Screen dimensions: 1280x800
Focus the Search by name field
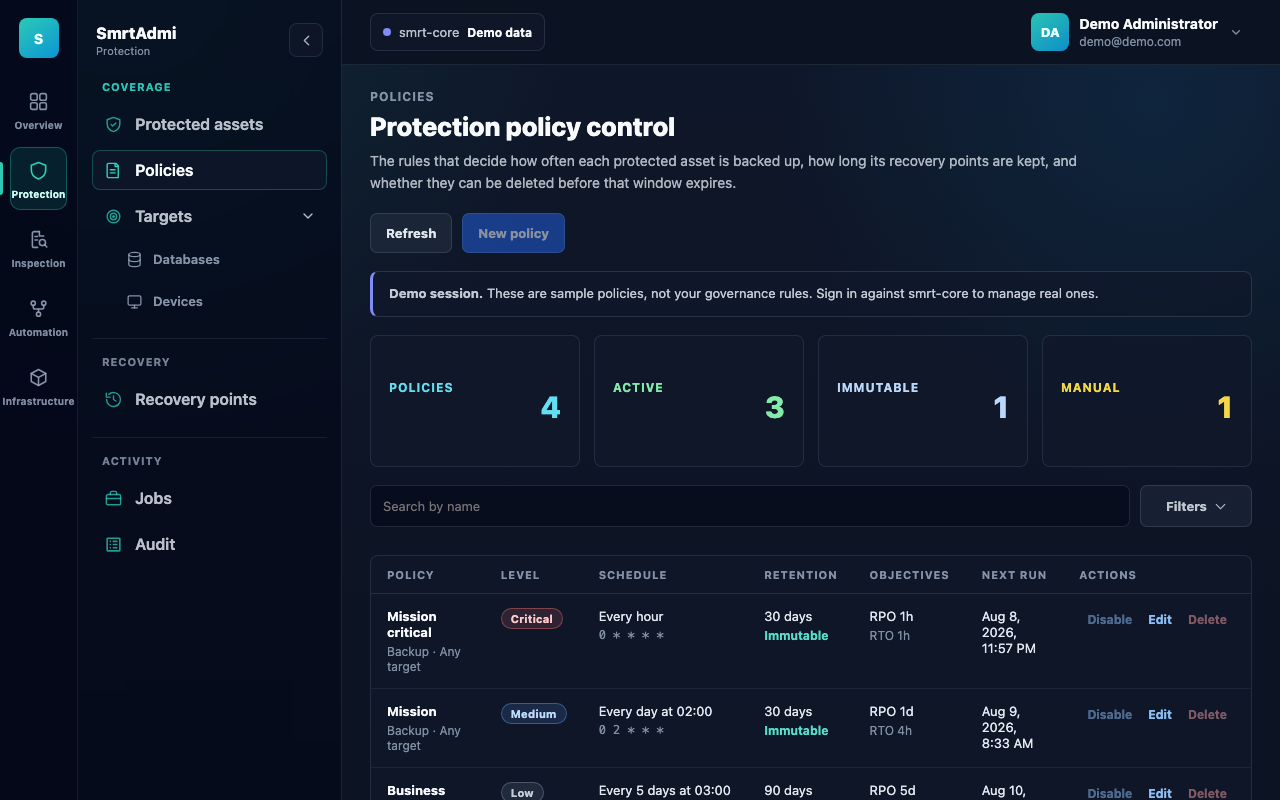click(750, 506)
